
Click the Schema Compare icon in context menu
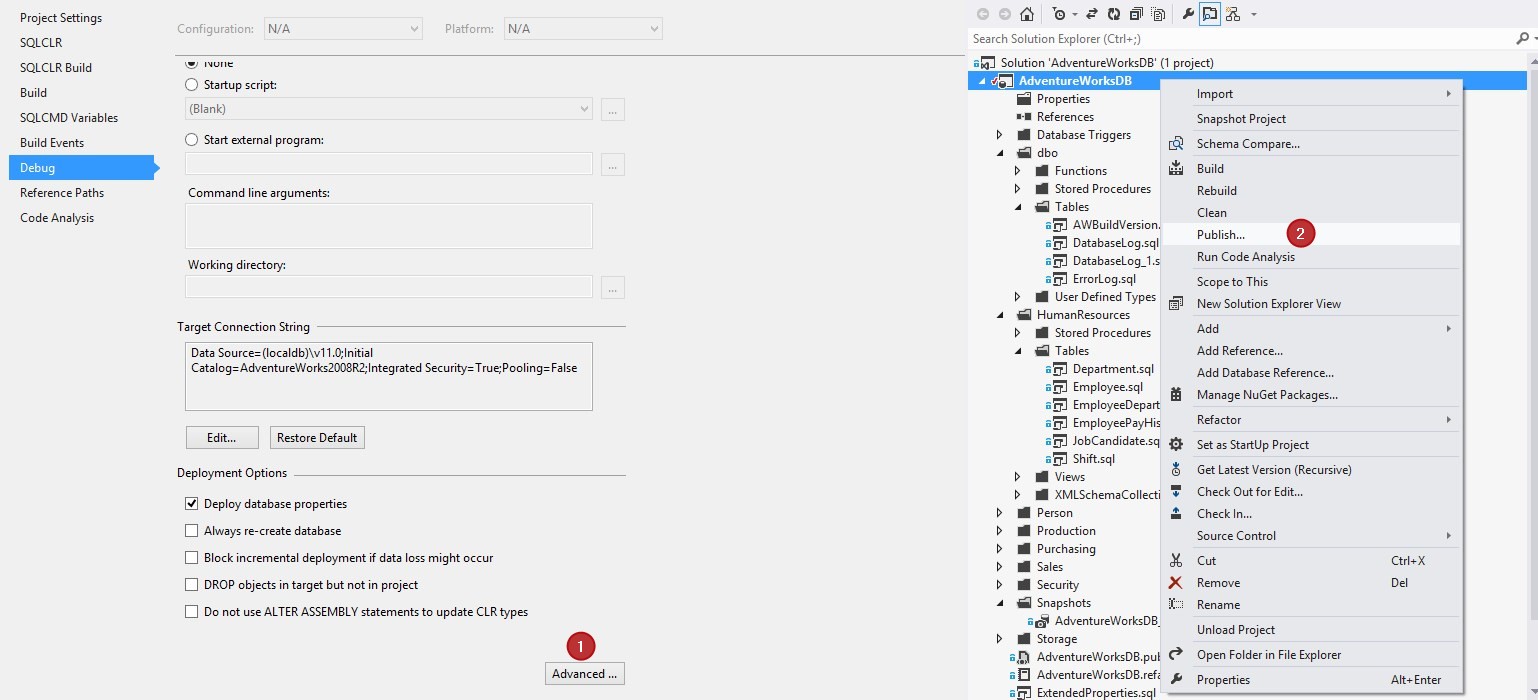1176,144
